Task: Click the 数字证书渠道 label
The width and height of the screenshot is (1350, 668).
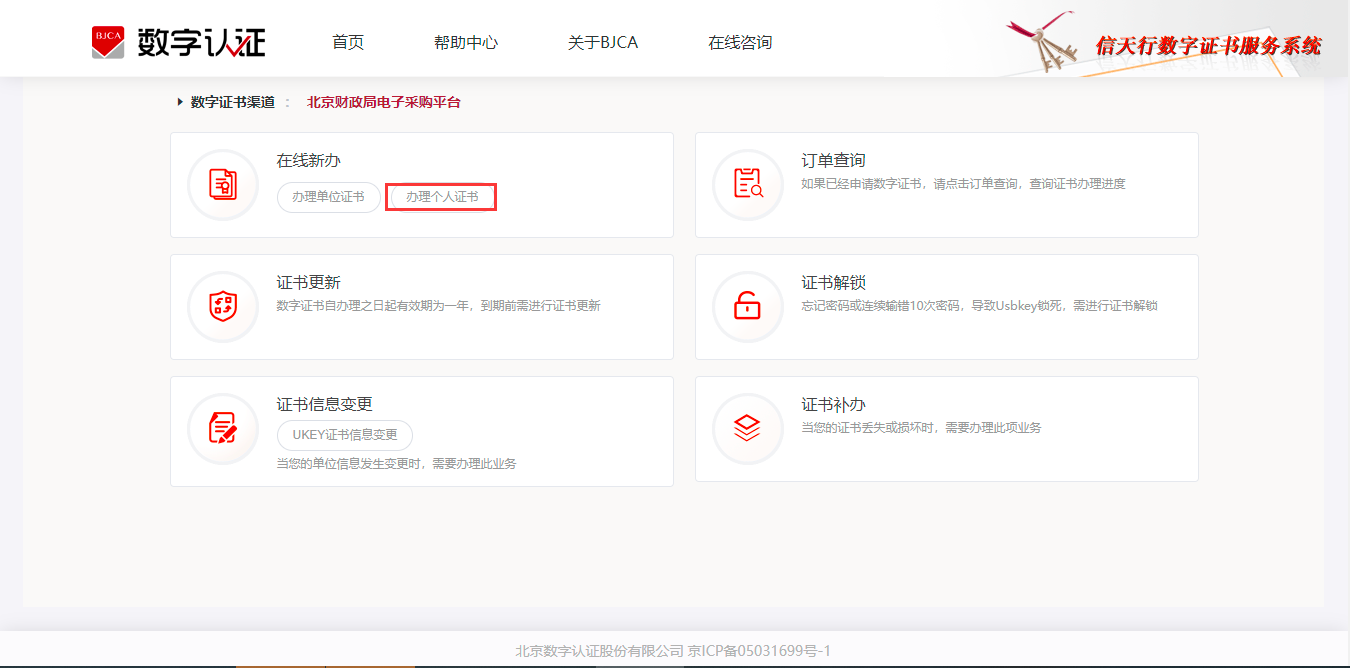Action: click(x=233, y=102)
